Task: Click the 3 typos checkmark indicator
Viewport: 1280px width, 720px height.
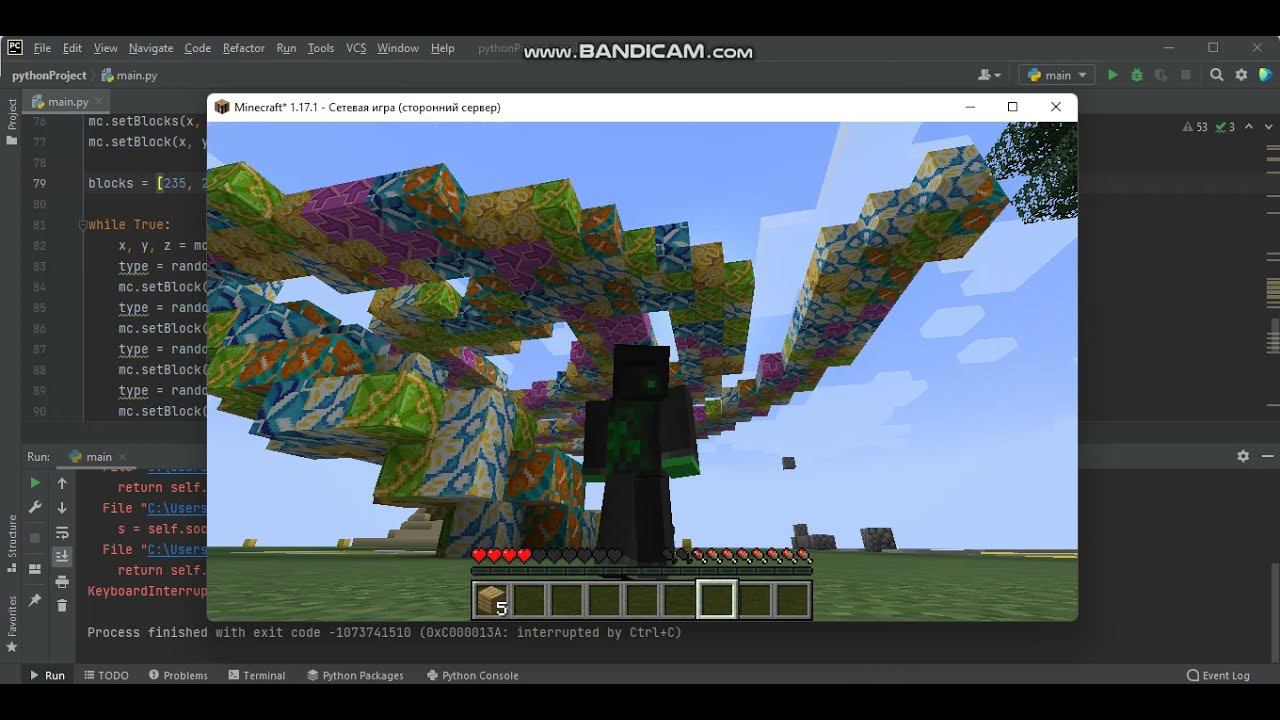Action: coord(1225,127)
